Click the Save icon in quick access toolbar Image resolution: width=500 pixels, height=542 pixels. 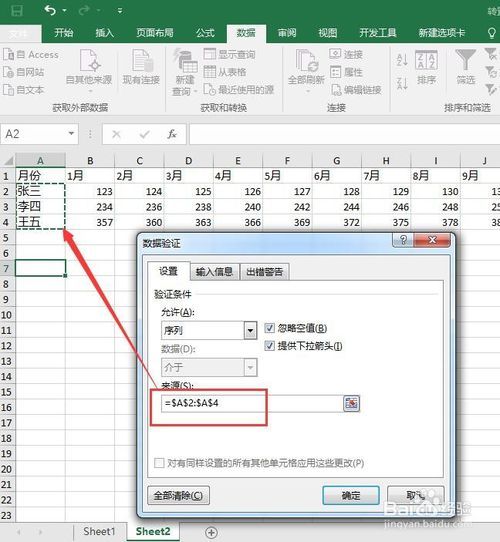point(17,11)
